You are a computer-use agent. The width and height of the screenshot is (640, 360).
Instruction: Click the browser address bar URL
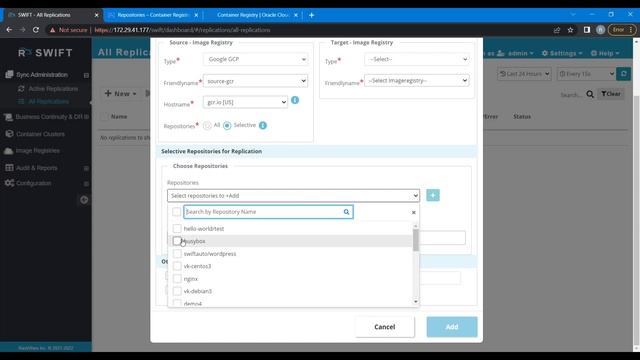click(182, 30)
